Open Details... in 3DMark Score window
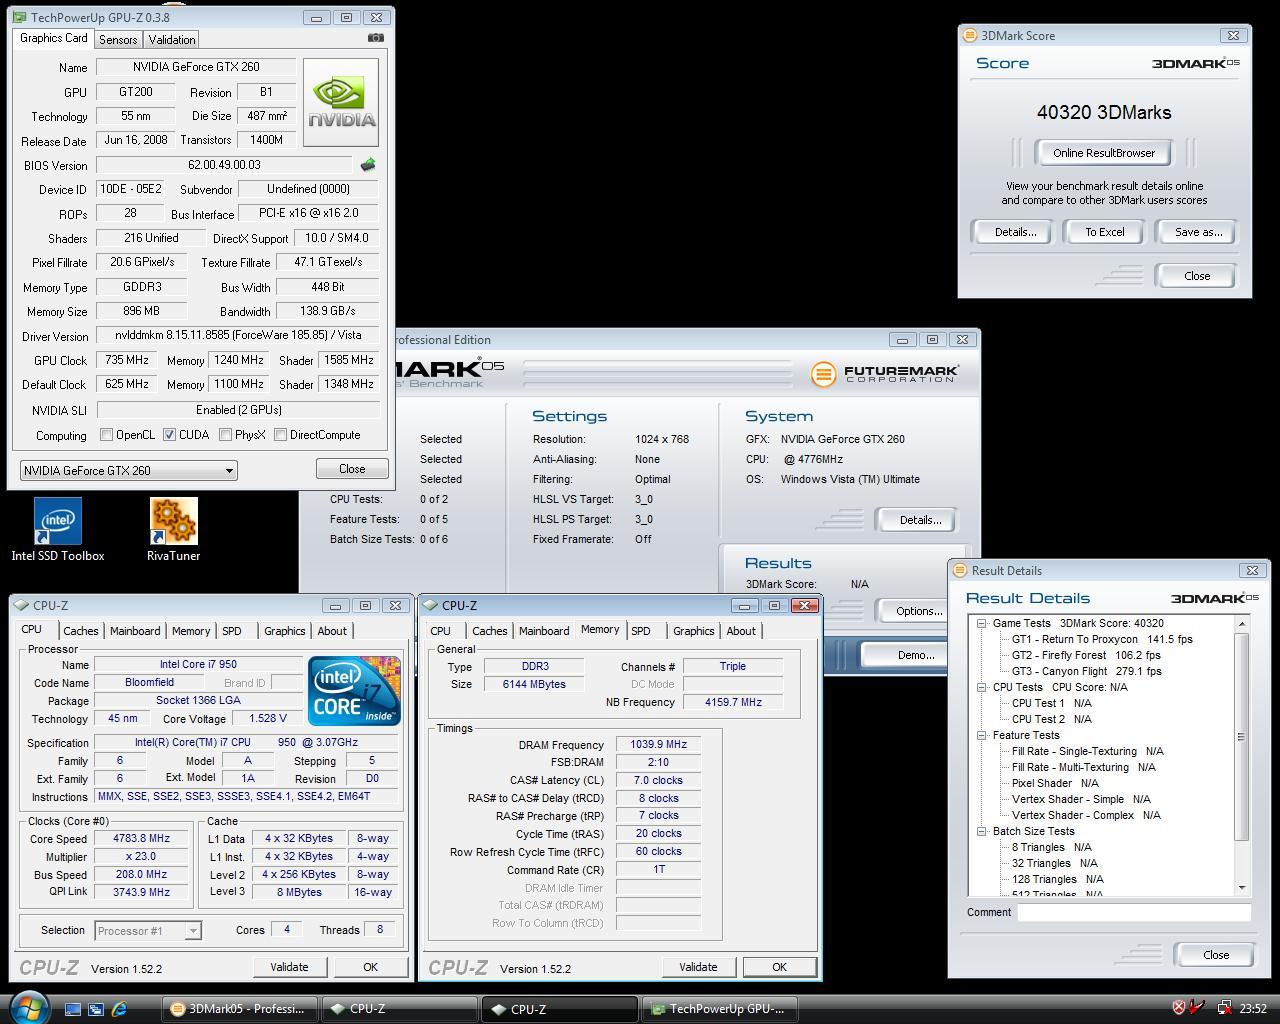Image resolution: width=1280 pixels, height=1024 pixels. tap(1014, 232)
